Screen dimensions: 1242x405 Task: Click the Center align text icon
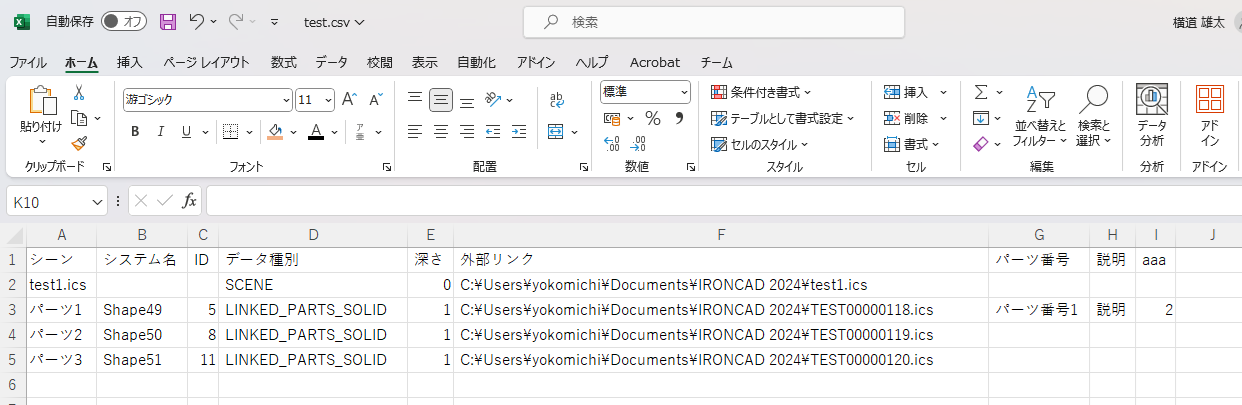point(441,132)
